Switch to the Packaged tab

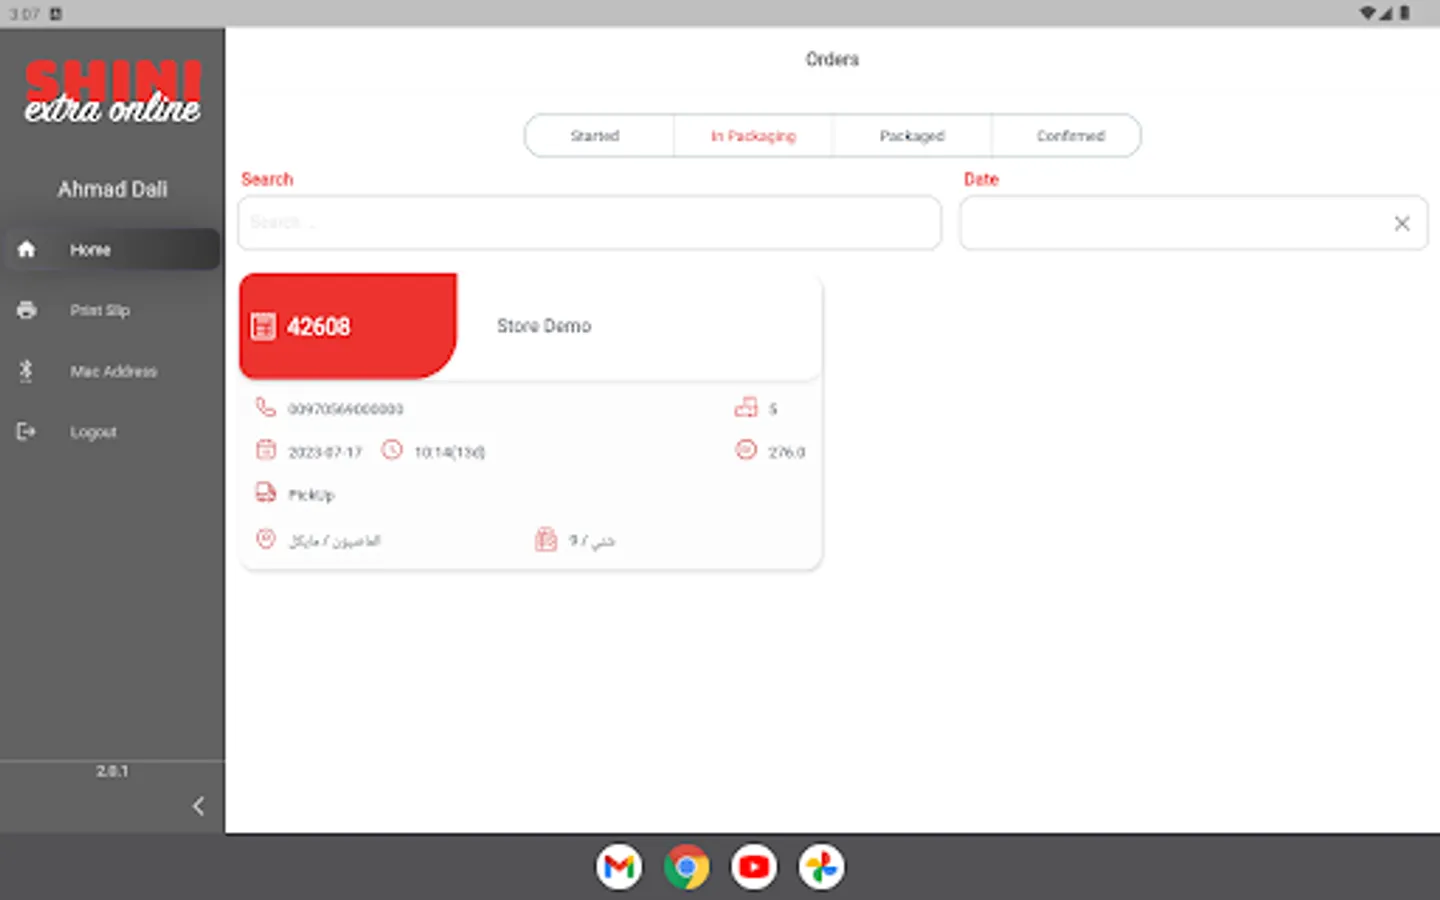[x=912, y=136]
